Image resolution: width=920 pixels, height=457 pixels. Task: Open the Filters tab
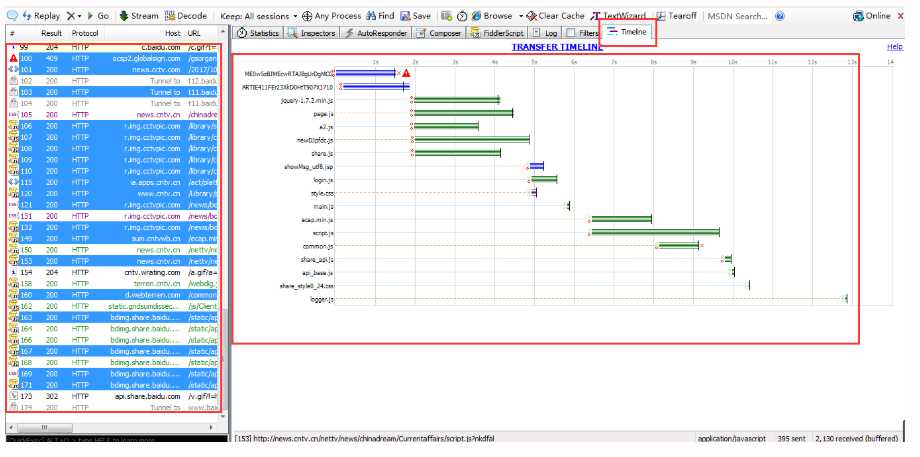pos(582,33)
